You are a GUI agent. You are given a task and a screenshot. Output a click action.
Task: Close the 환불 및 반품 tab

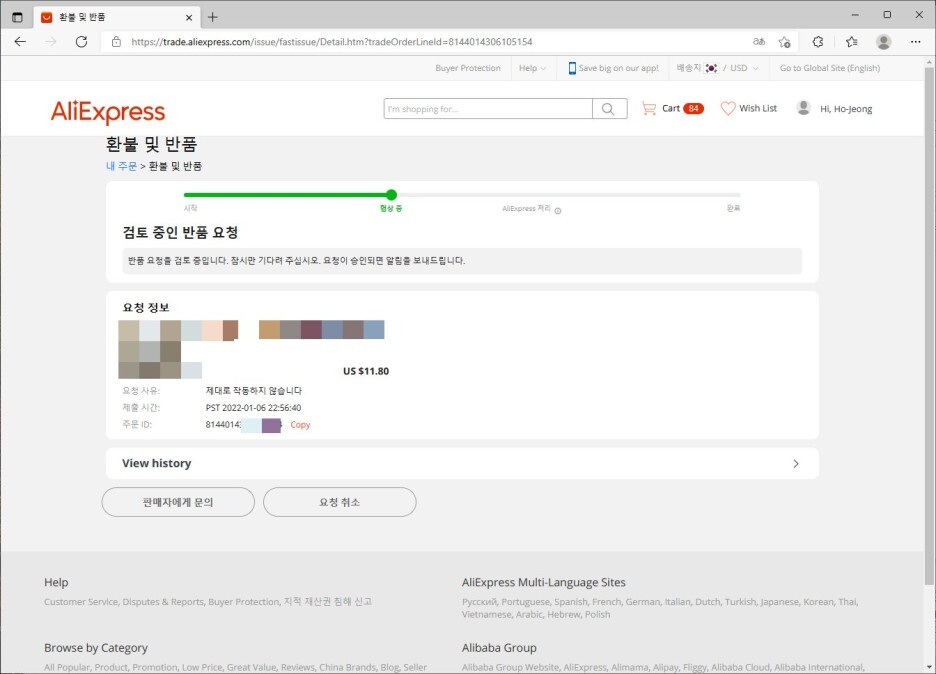pyautogui.click(x=189, y=17)
